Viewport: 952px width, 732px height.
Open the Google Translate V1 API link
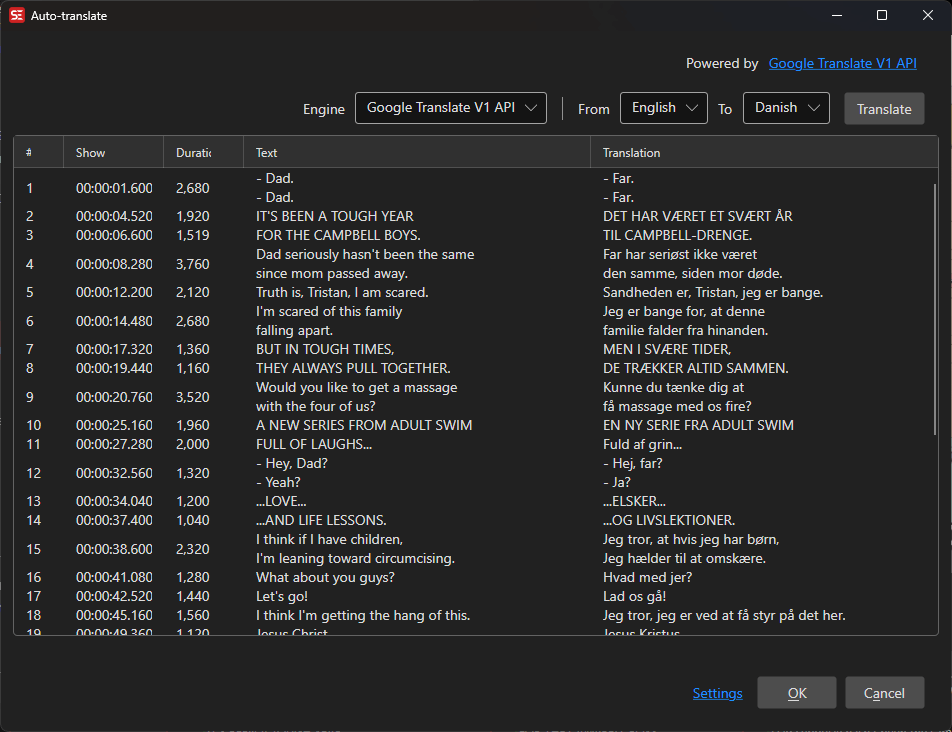(x=842, y=63)
